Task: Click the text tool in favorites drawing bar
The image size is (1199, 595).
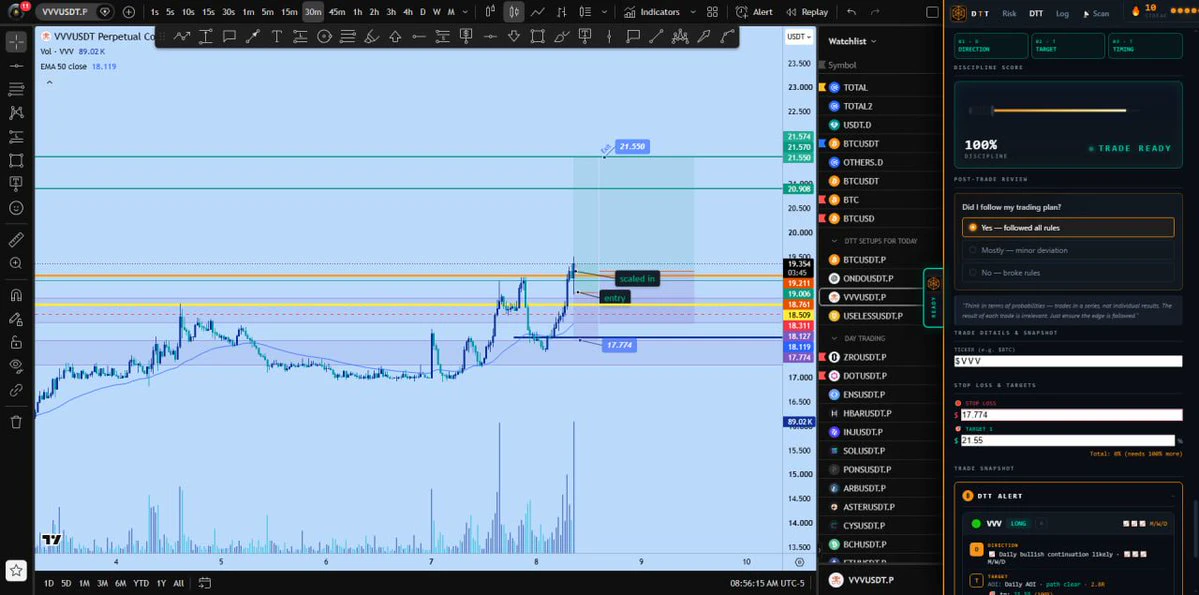Action: pyautogui.click(x=276, y=36)
